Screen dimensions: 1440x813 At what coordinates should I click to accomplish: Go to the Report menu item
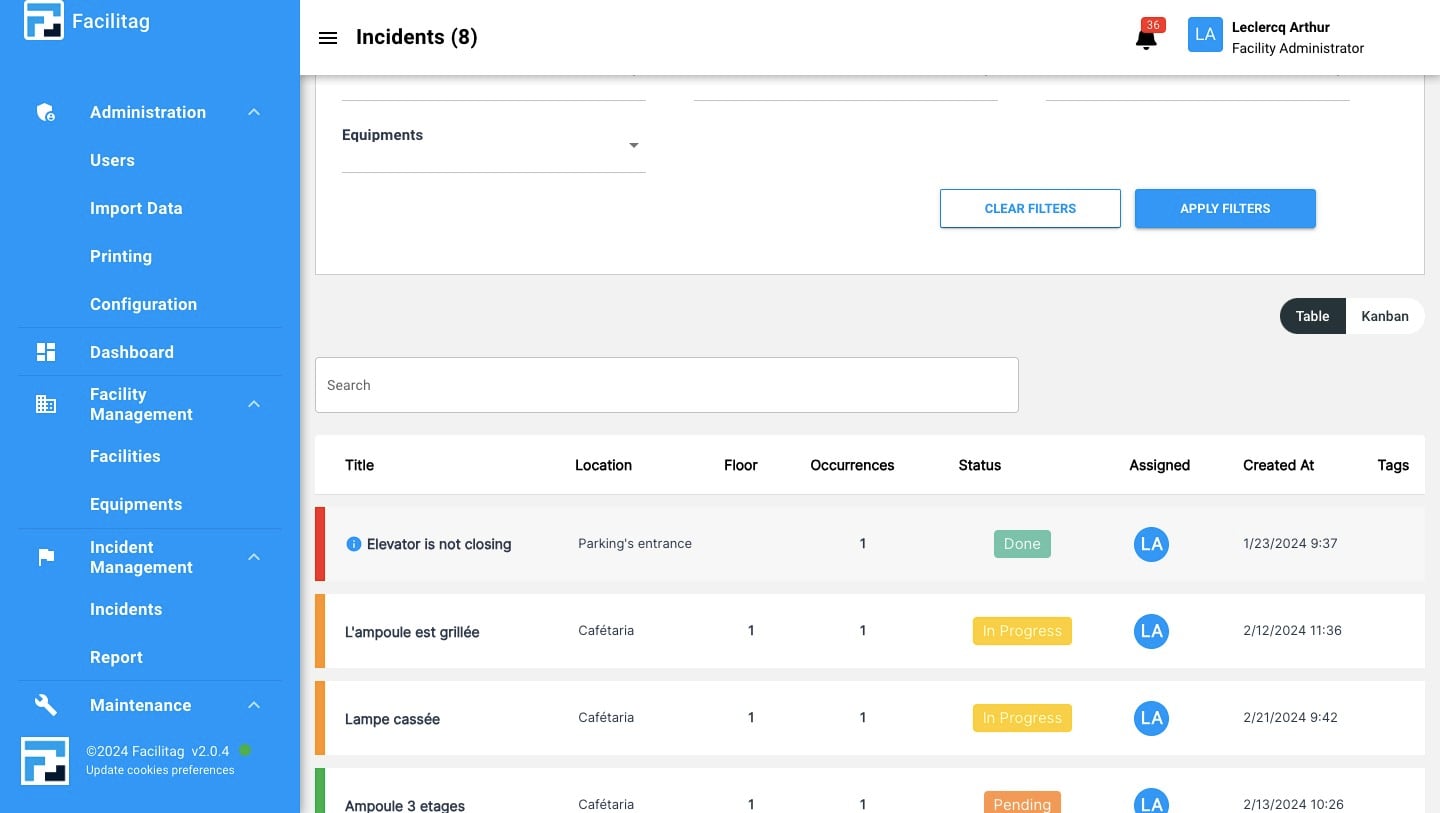tap(116, 657)
